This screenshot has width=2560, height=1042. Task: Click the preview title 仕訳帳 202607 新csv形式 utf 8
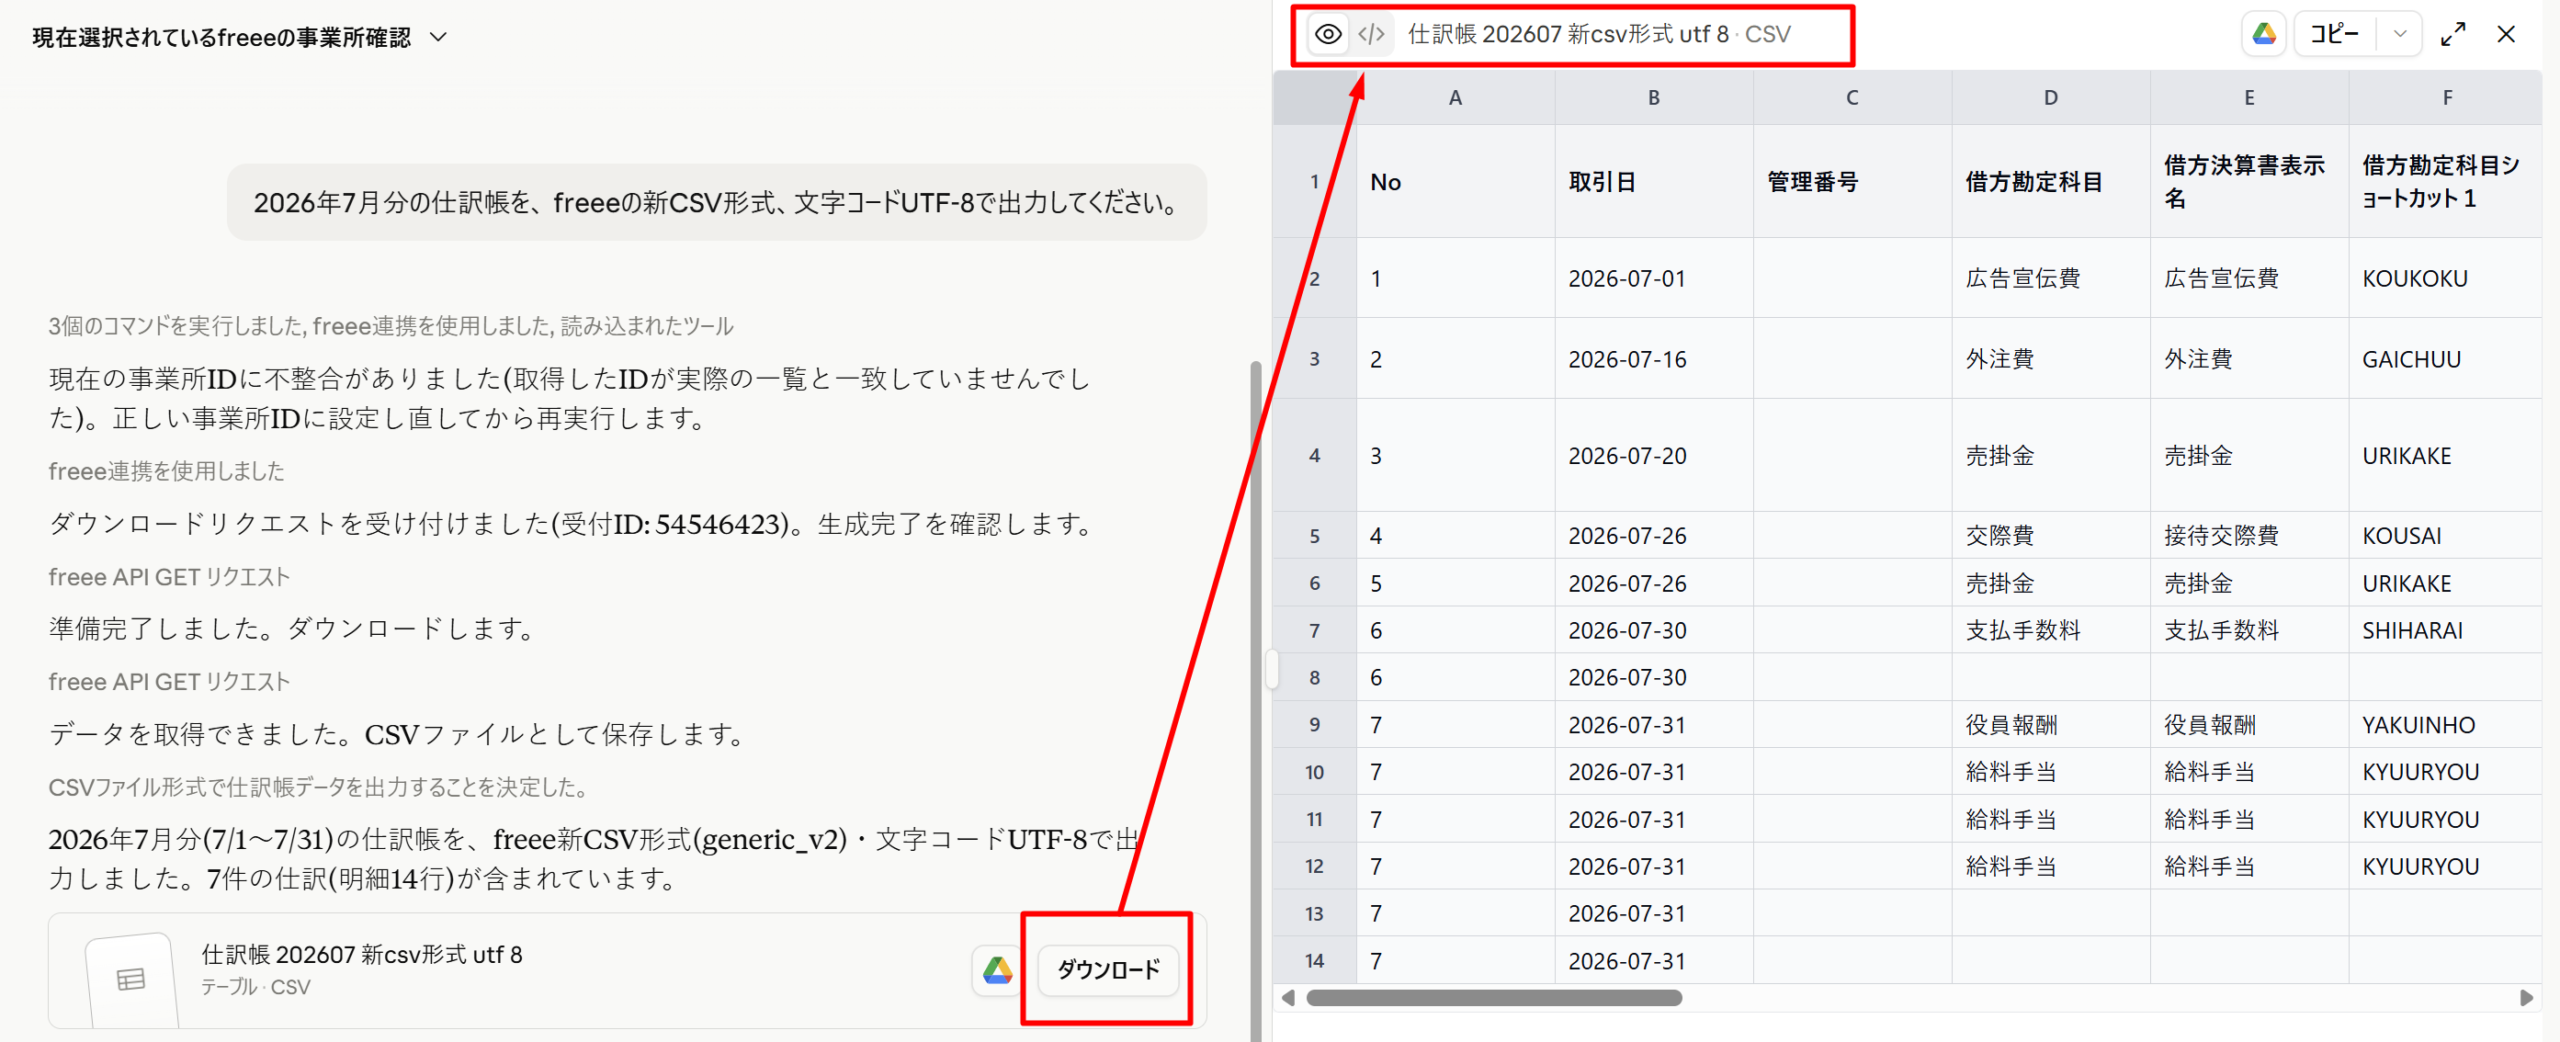(1568, 35)
